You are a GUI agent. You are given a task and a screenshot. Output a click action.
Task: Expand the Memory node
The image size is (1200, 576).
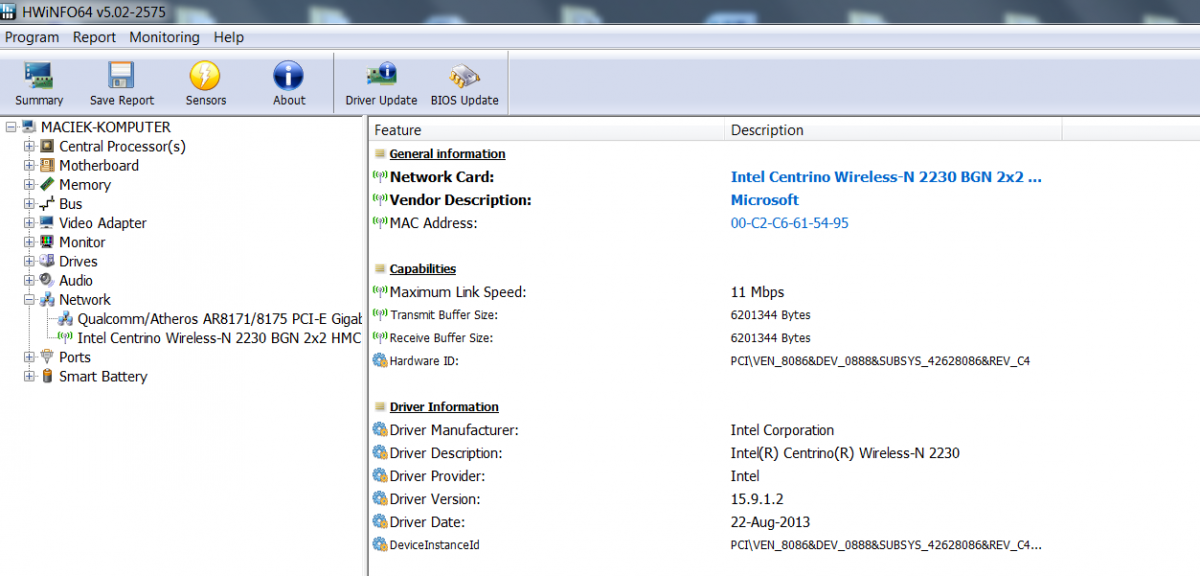click(x=29, y=184)
